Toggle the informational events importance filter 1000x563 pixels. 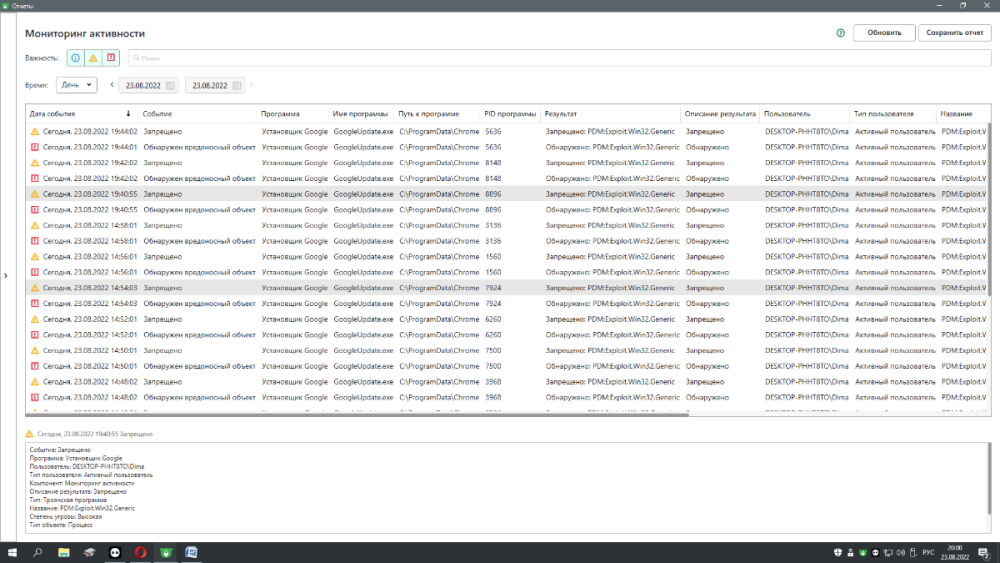click(x=76, y=58)
